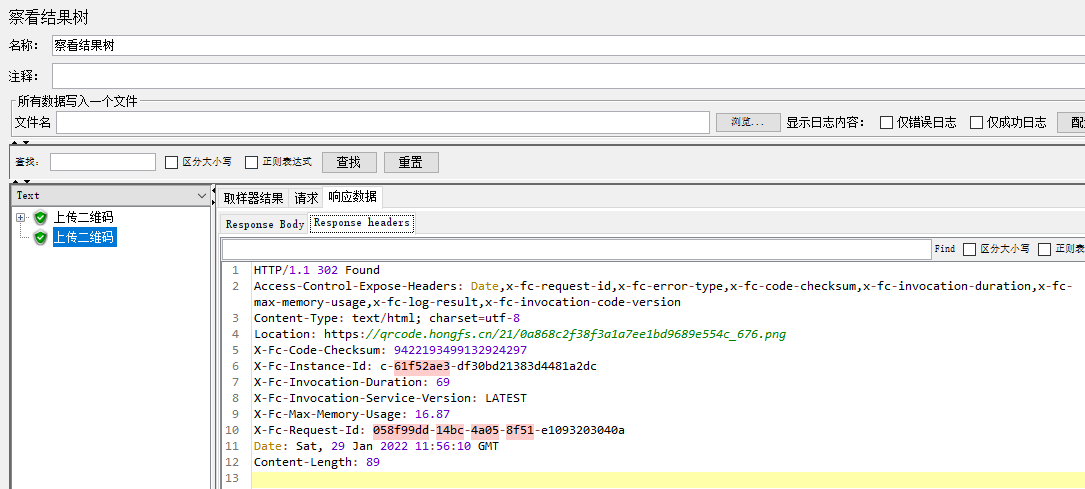Switch to 取样器结果 tab
Viewport: 1085px width, 489px height.
click(x=253, y=198)
